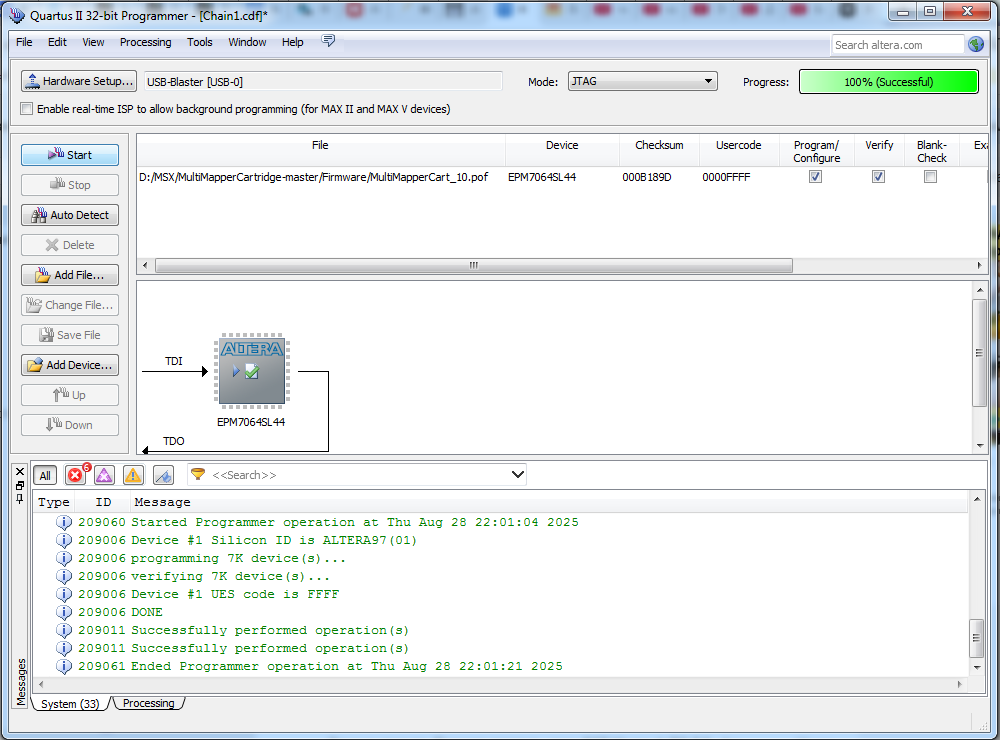
Task: Float the Messages panel with restore icon
Action: coord(20,485)
